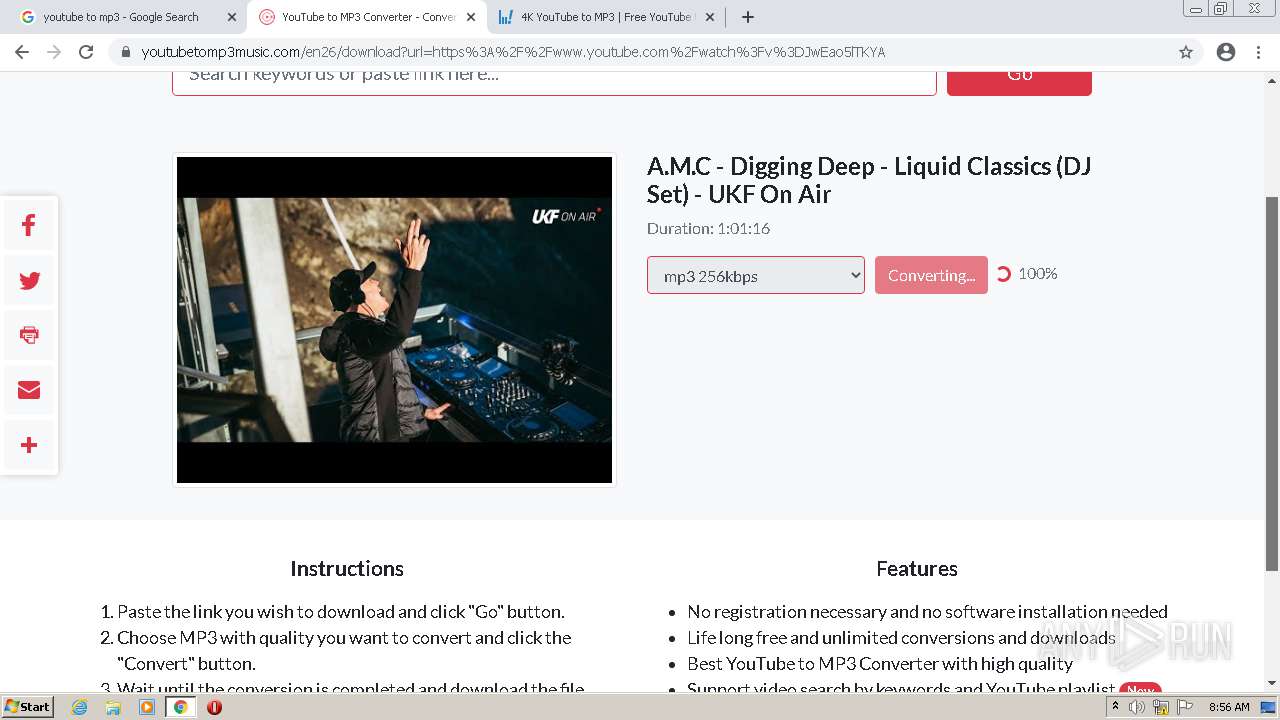Click the Duration: 1:01:16 text
The height and width of the screenshot is (720, 1280).
click(x=708, y=228)
